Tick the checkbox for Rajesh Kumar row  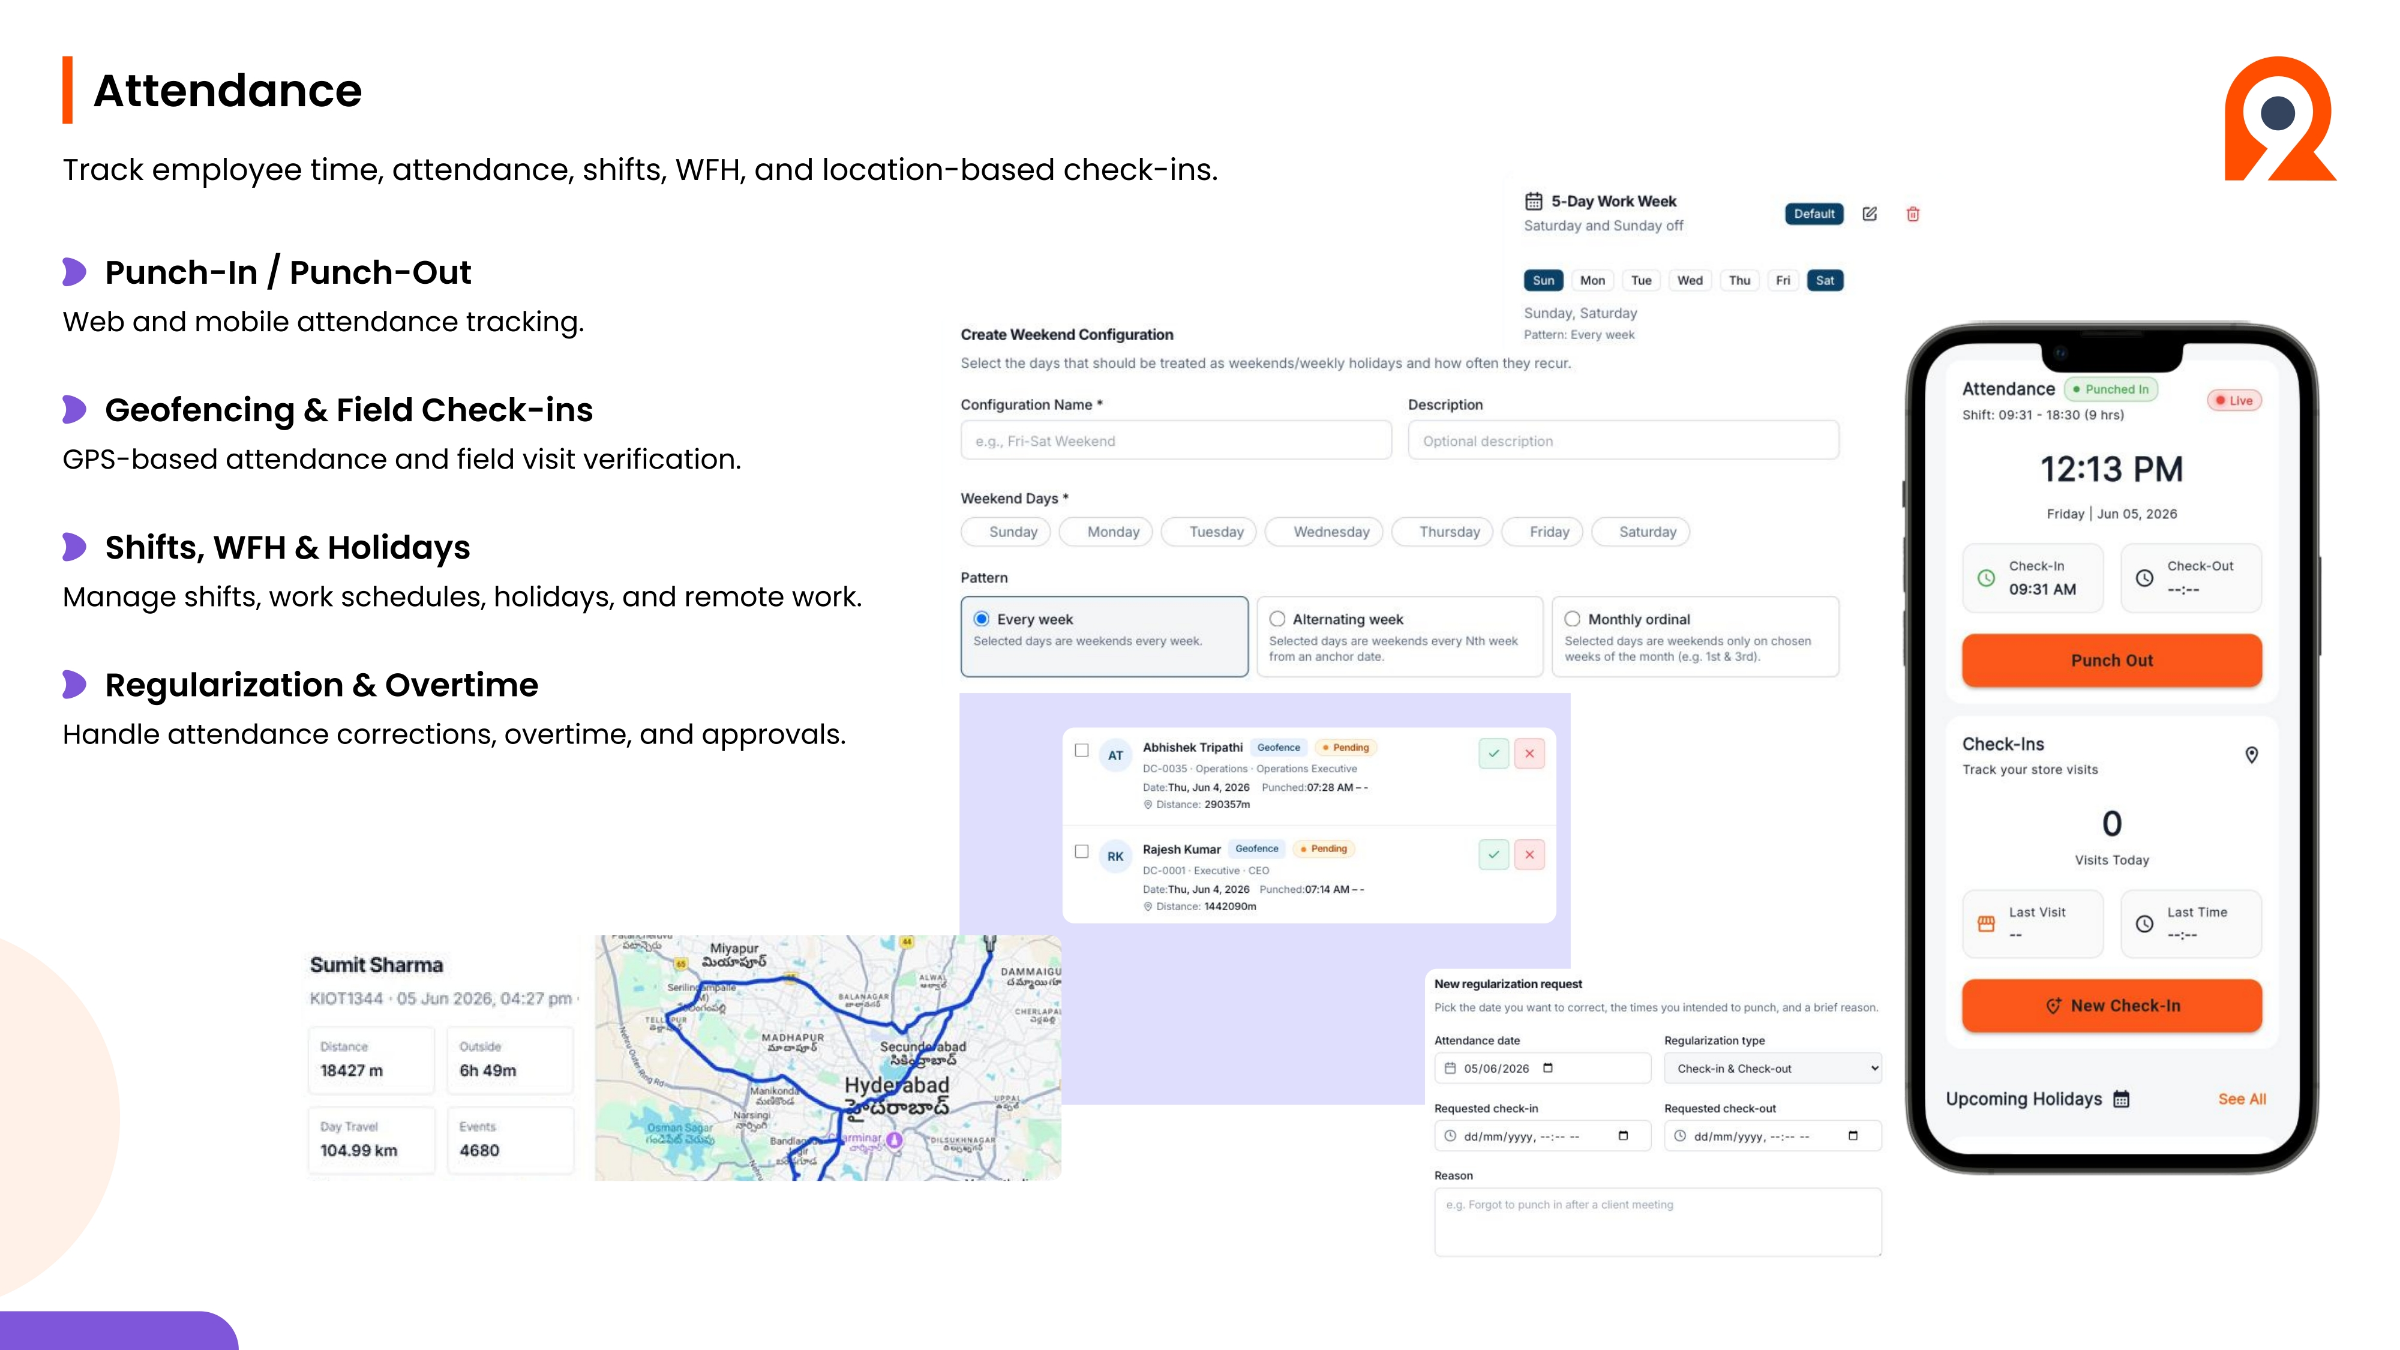tap(1081, 851)
